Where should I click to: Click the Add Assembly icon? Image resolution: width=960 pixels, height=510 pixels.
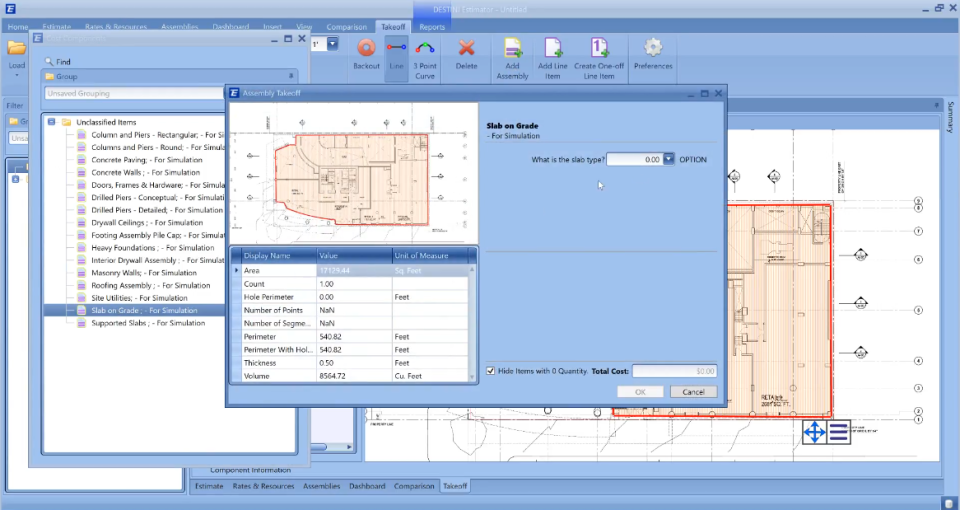pyautogui.click(x=512, y=48)
